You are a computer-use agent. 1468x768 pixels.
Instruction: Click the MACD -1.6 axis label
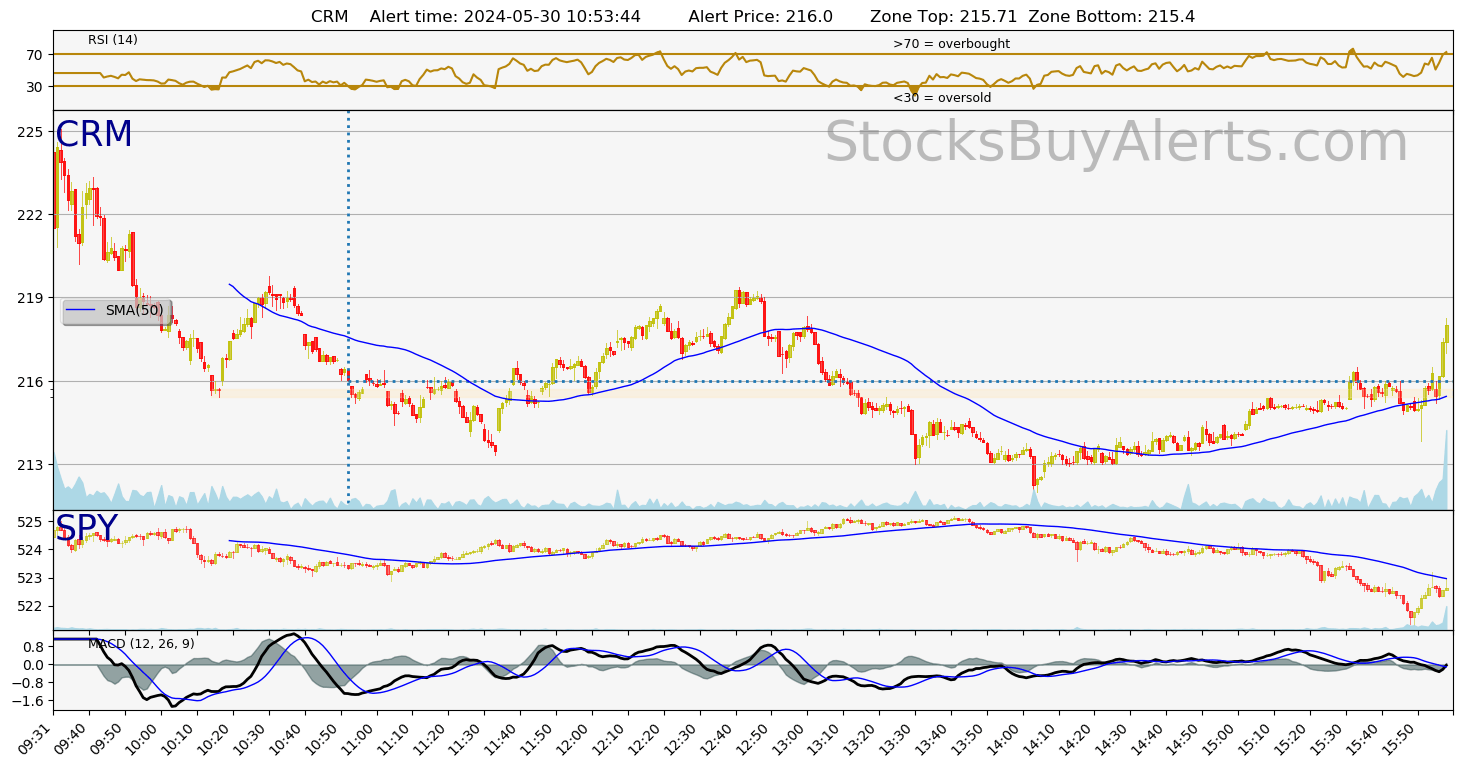coord(29,702)
